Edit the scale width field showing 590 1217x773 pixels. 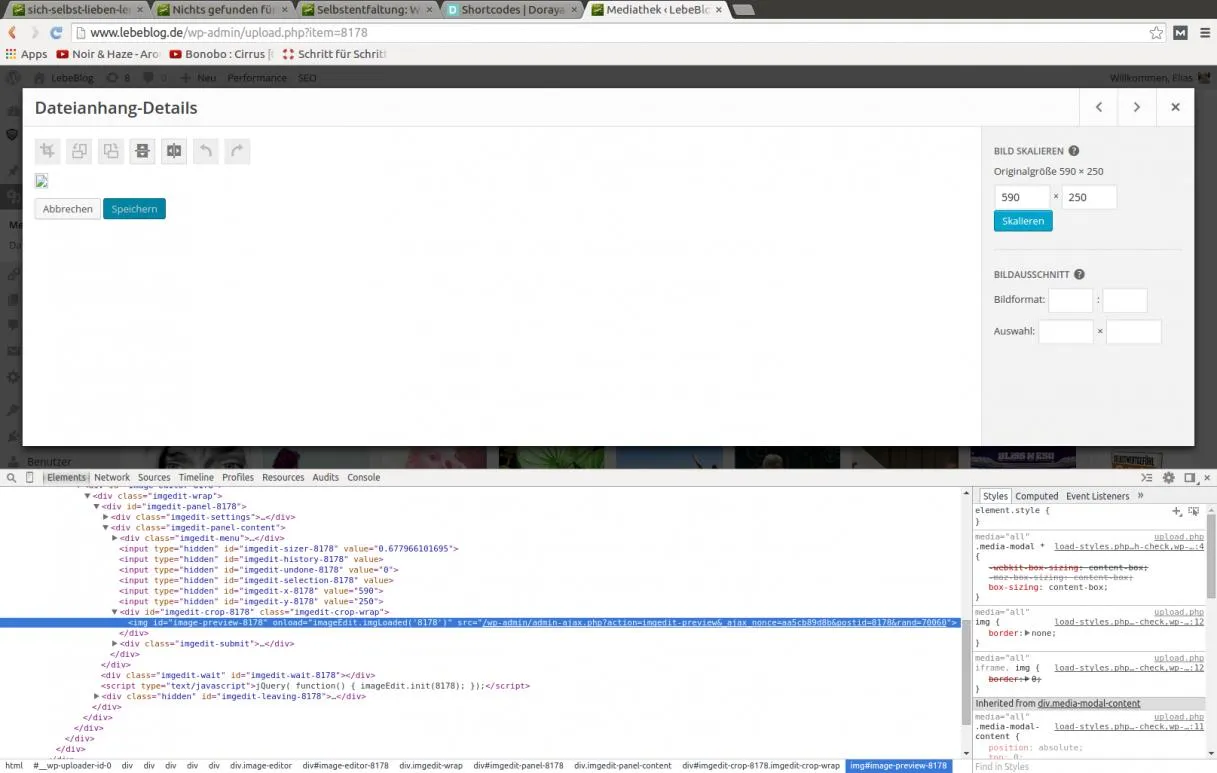[x=1022, y=197]
